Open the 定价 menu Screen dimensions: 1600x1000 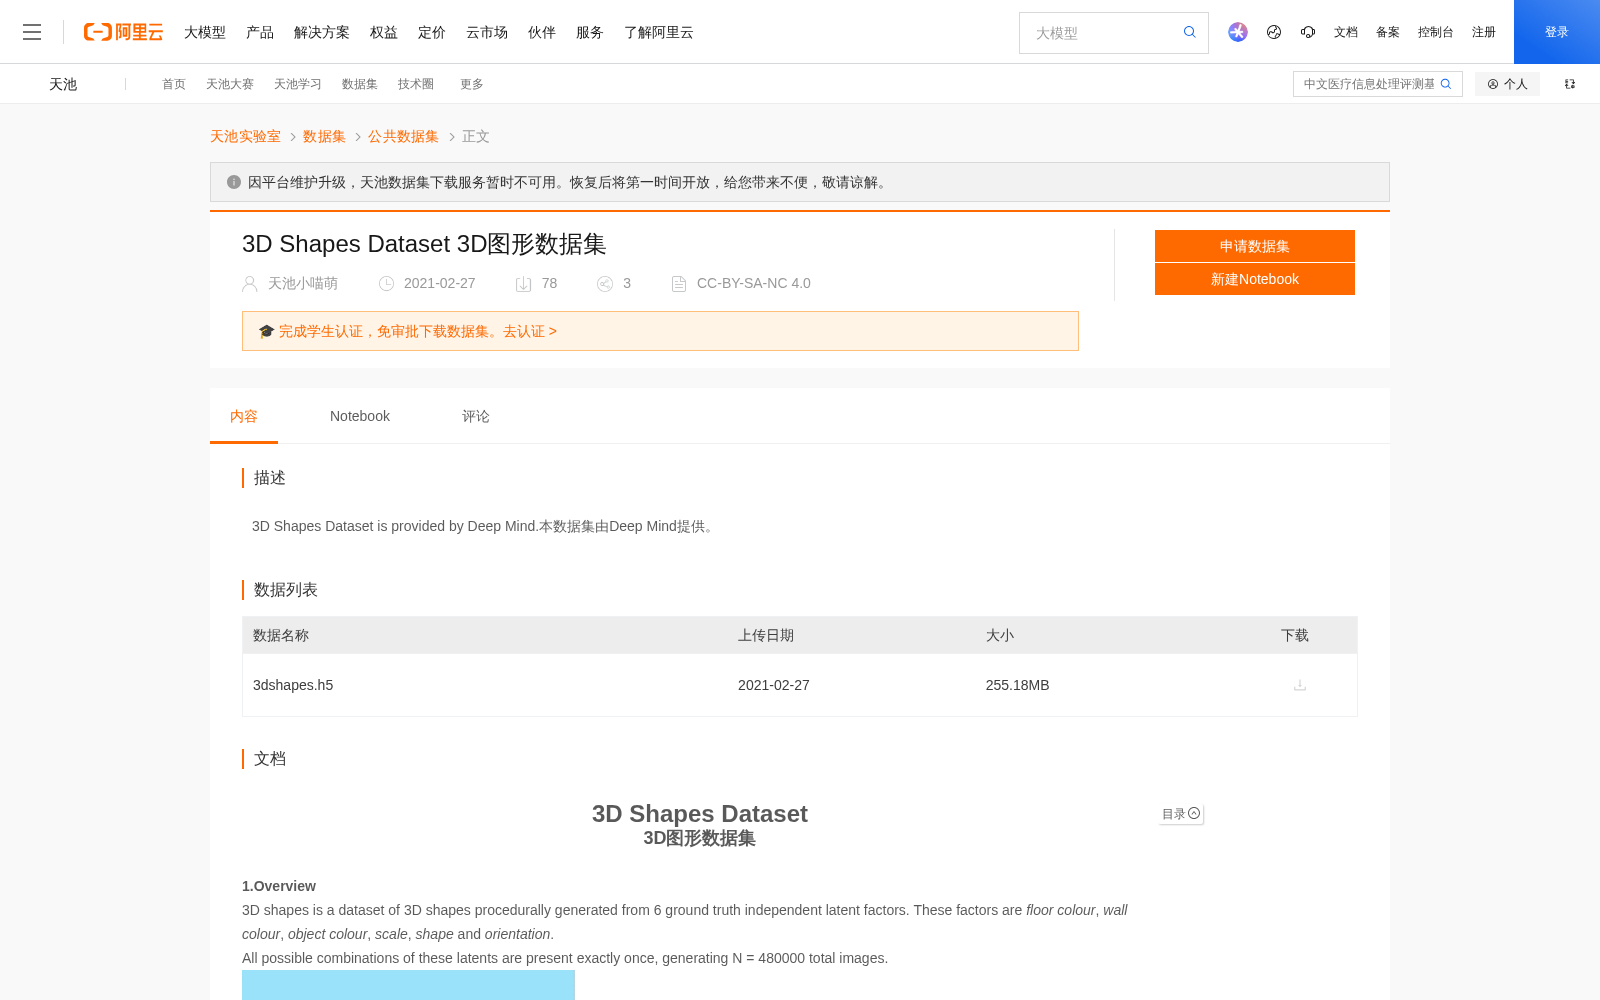tap(432, 32)
